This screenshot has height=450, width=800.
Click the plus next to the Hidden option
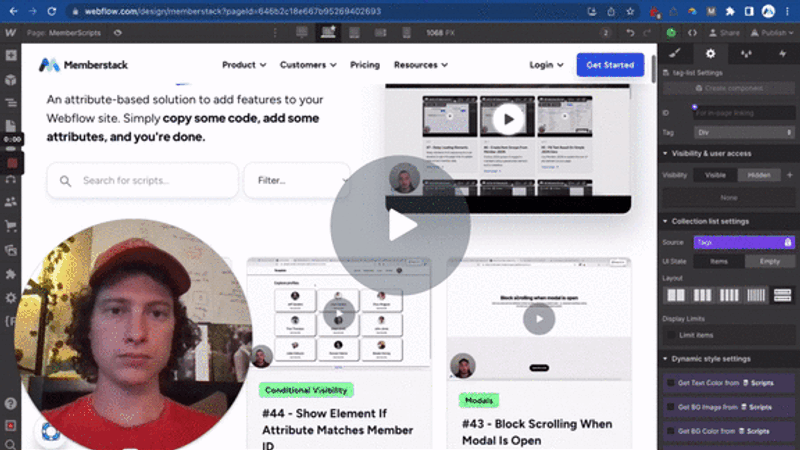(790, 175)
